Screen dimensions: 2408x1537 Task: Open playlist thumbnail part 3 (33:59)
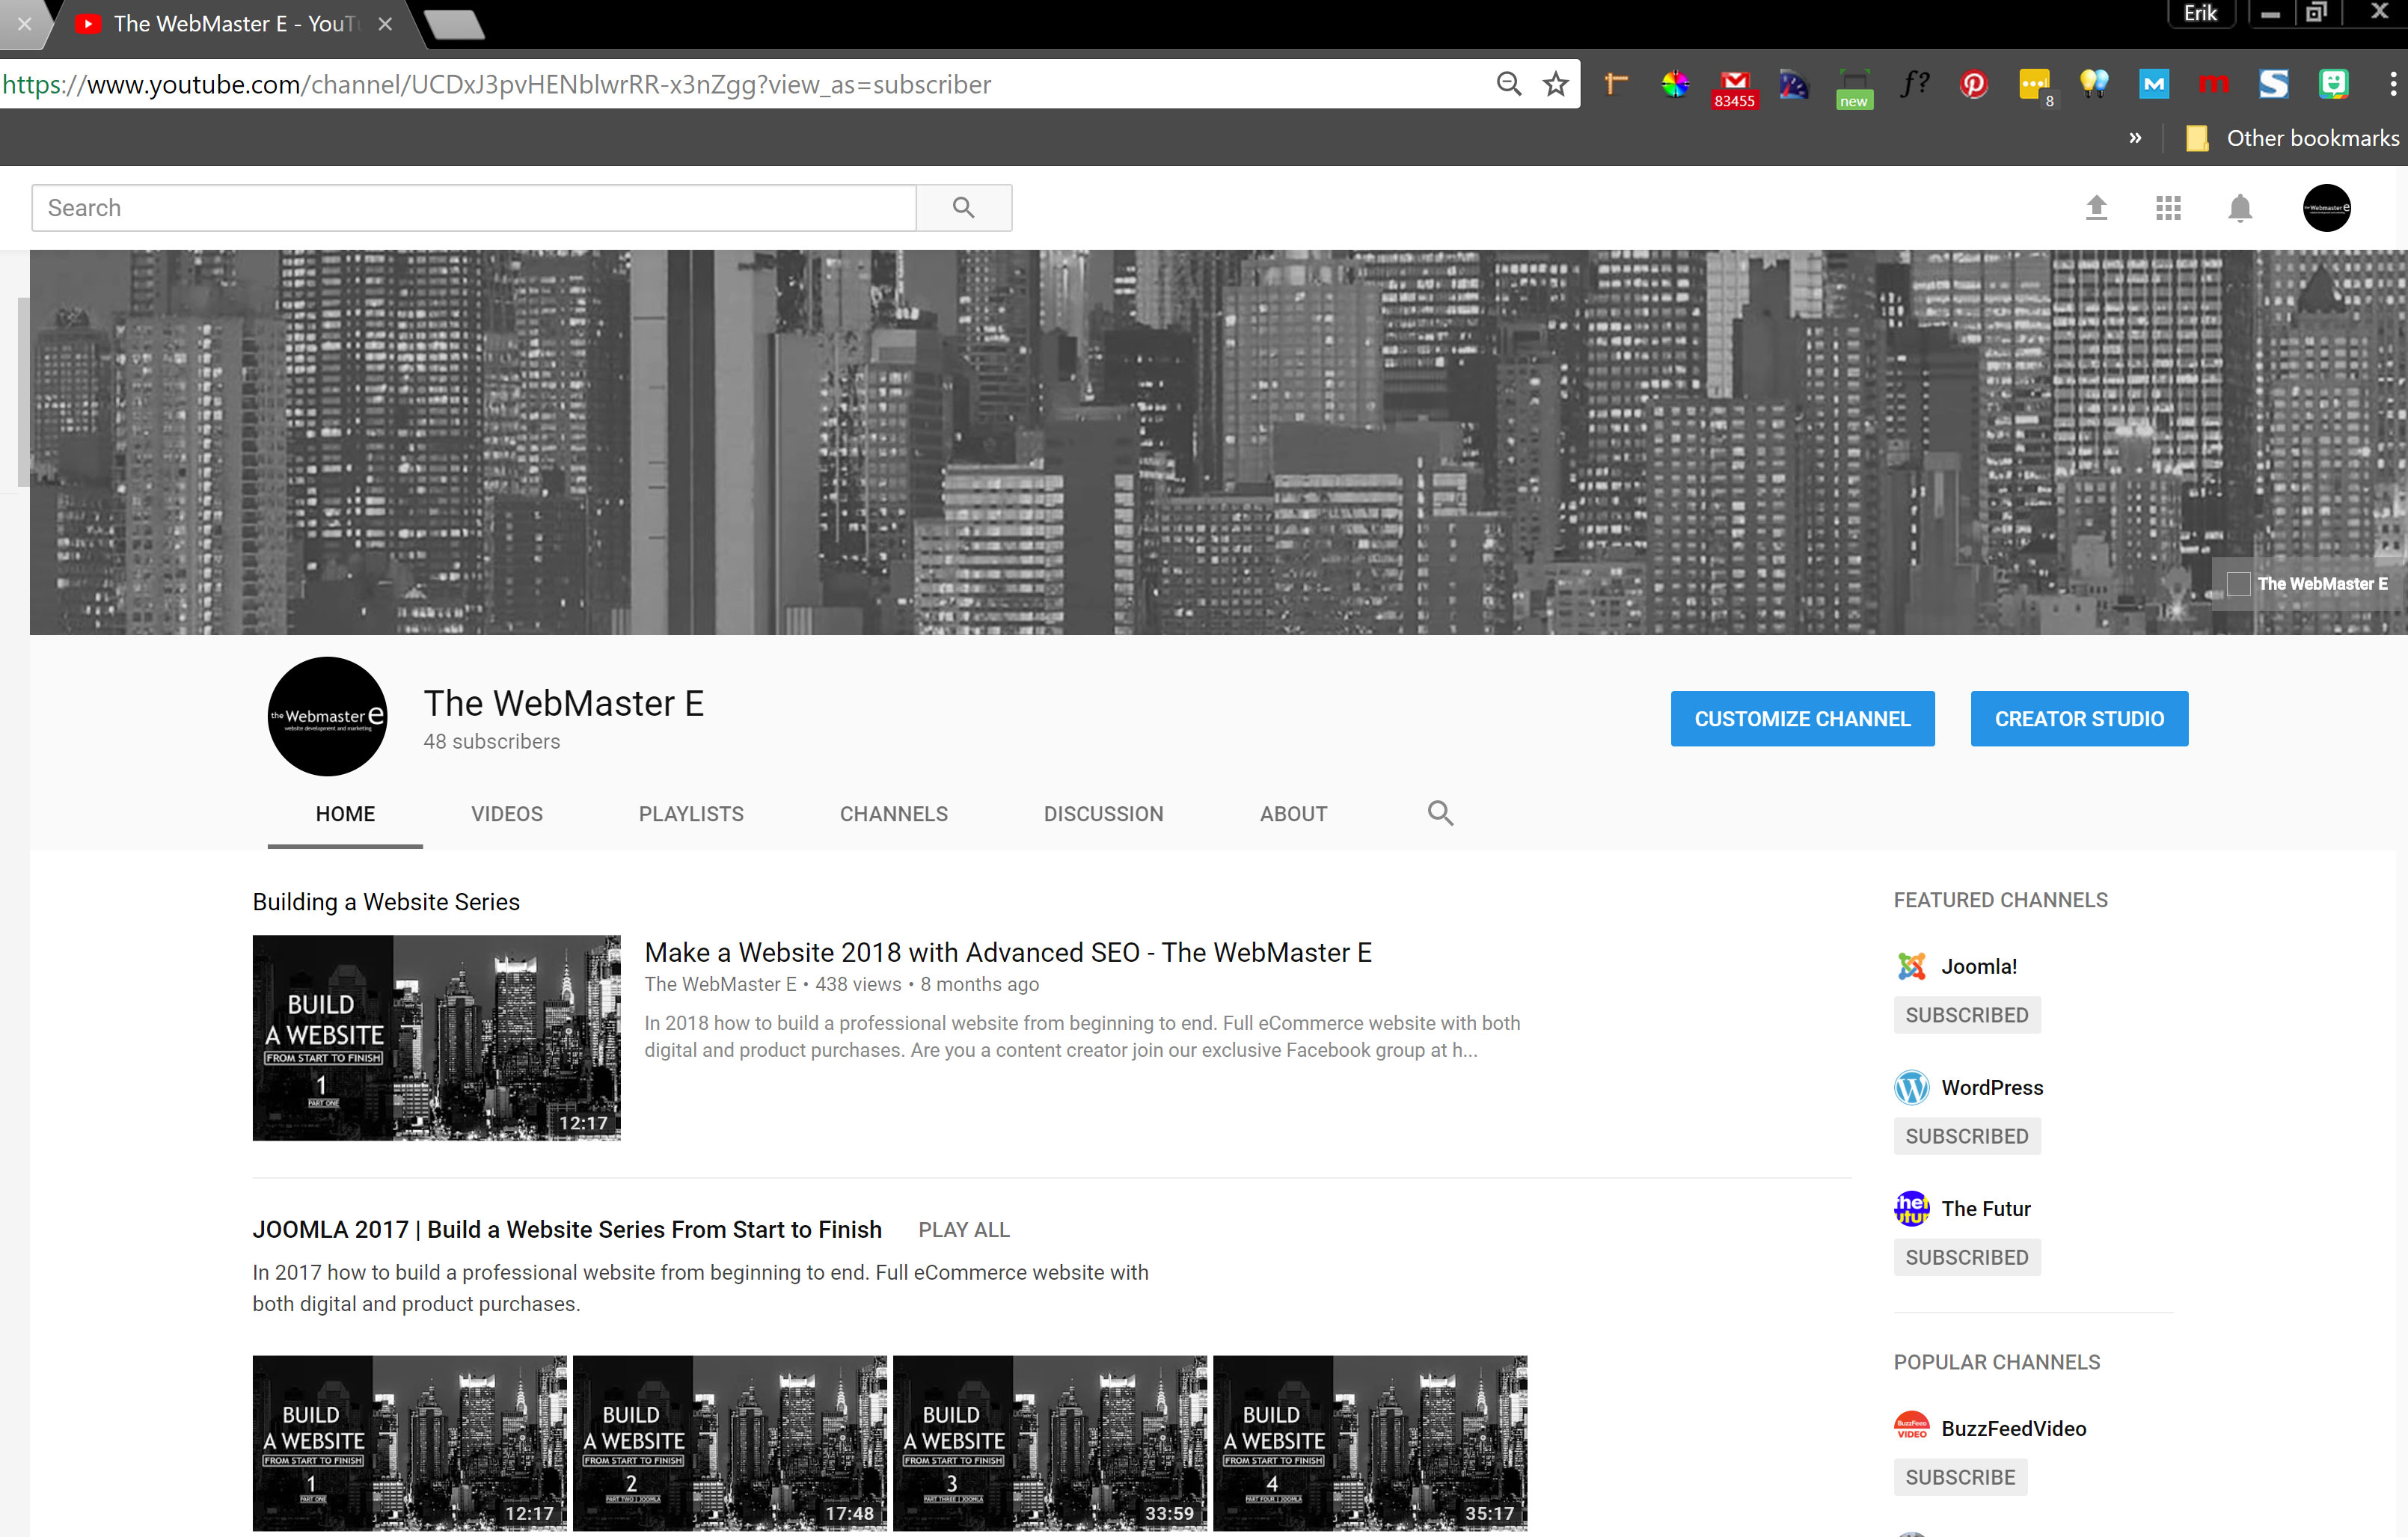click(x=1049, y=1442)
